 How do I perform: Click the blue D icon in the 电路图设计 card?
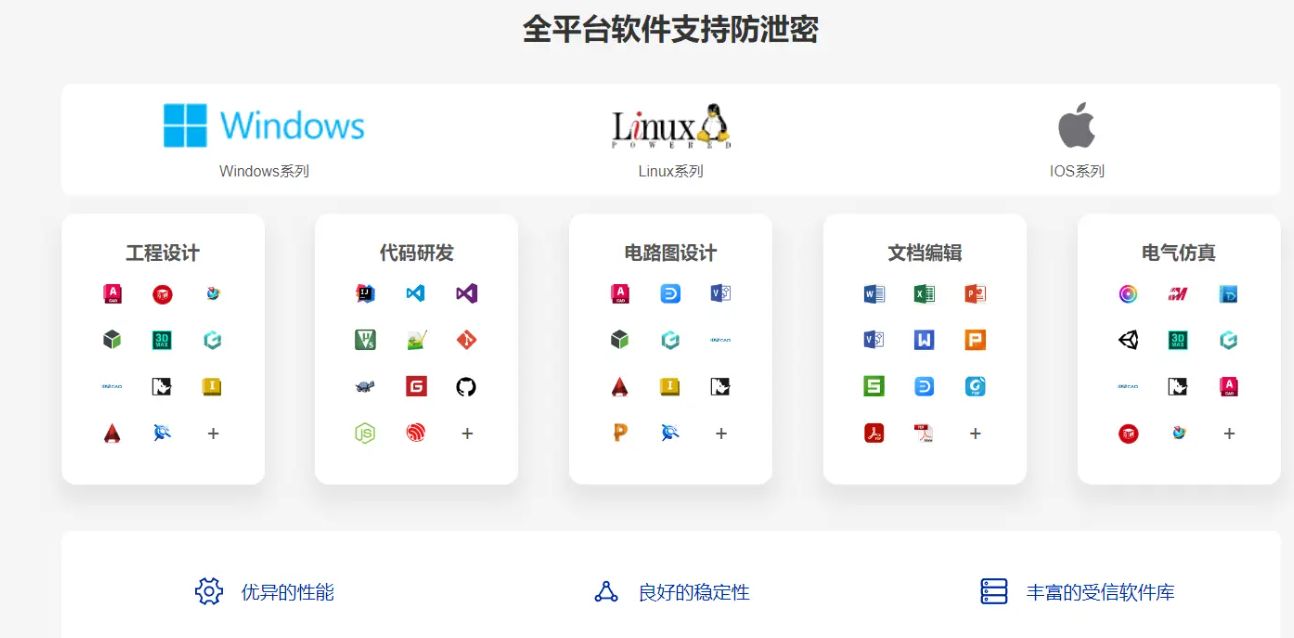click(x=670, y=294)
